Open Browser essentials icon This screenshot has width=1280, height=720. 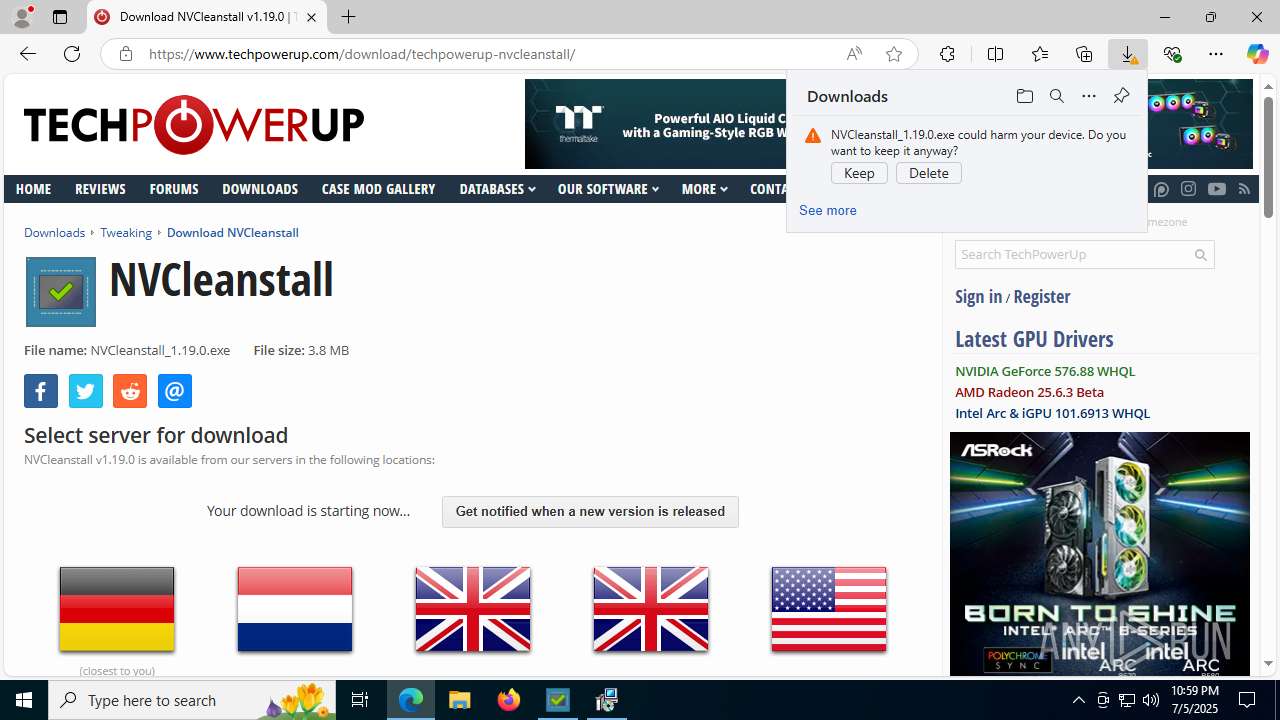click(1172, 54)
